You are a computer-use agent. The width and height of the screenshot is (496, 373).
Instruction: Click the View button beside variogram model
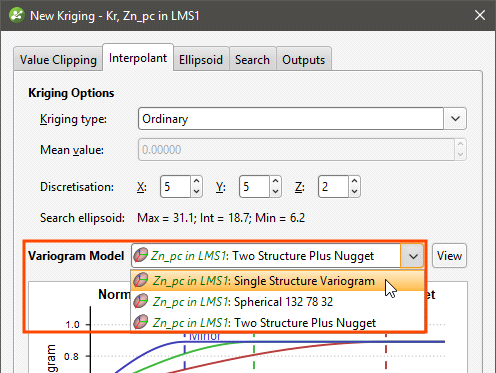pos(449,256)
